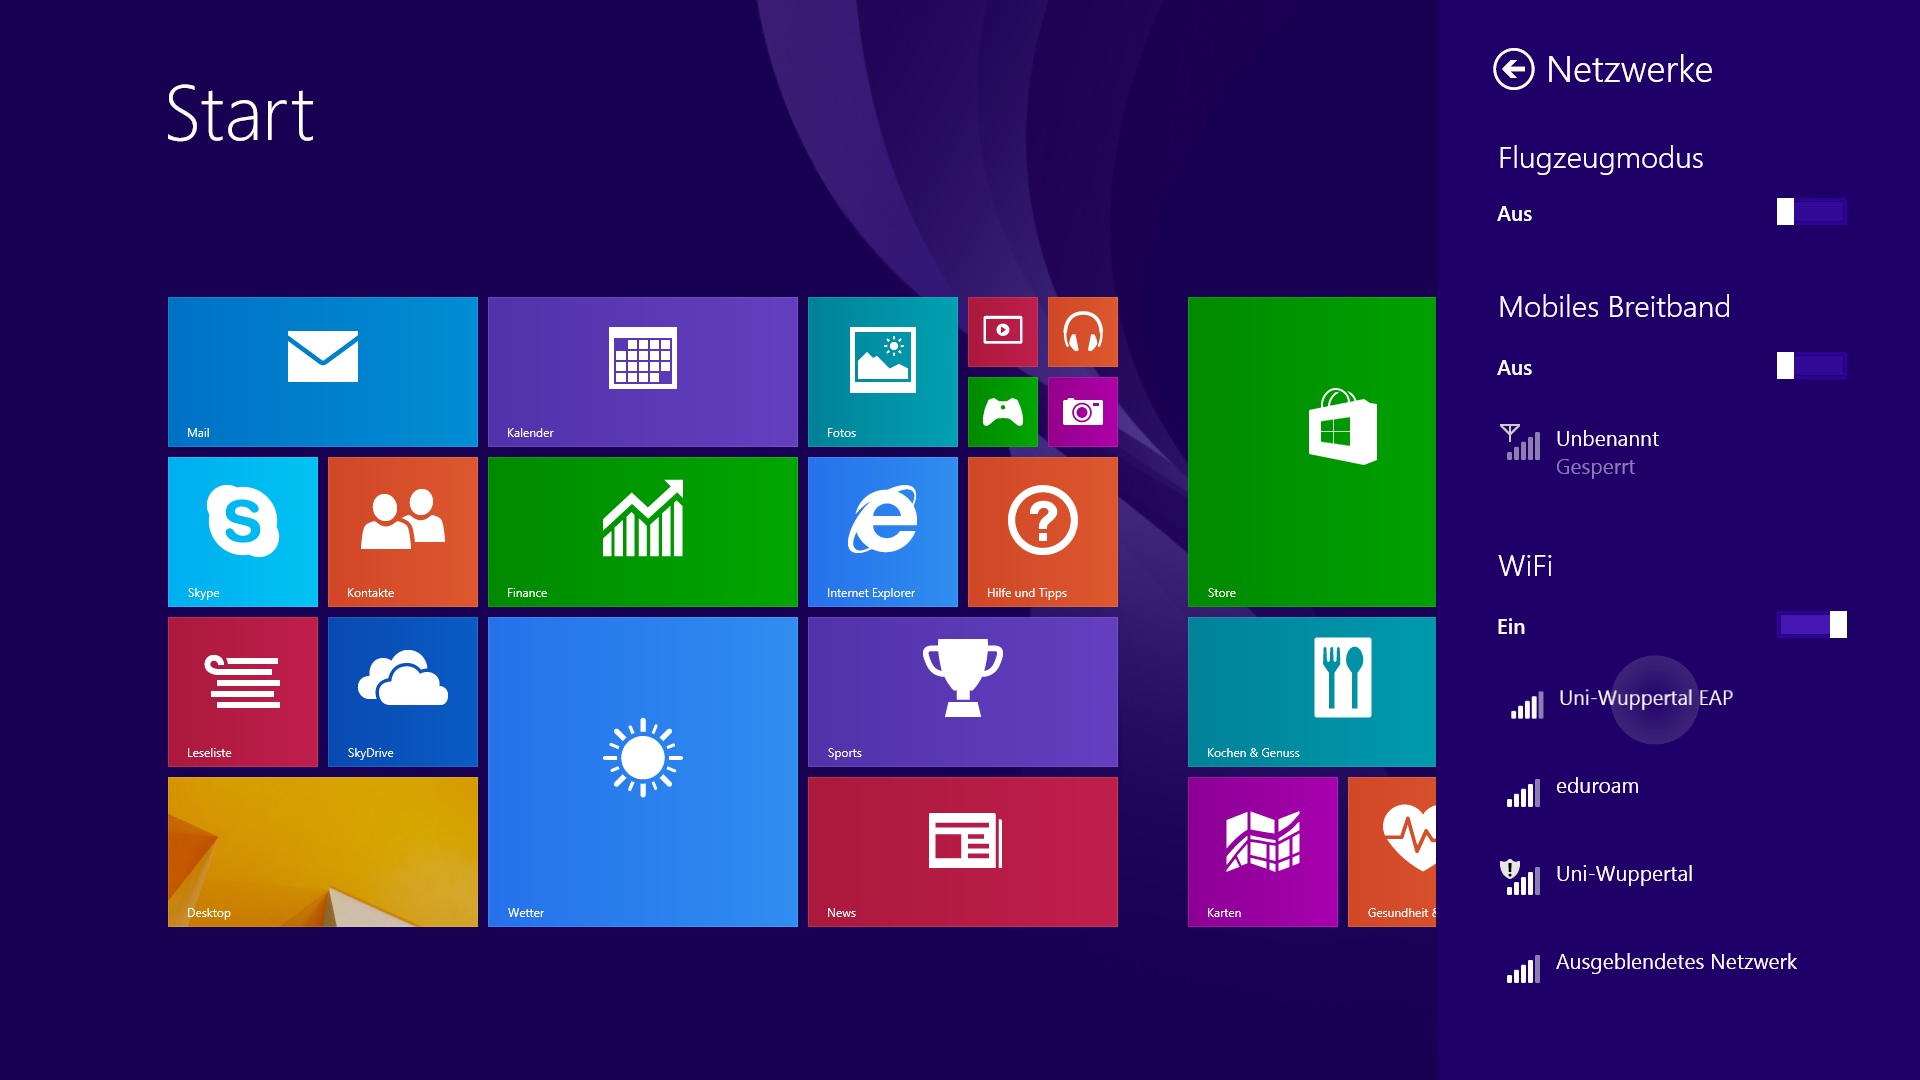Viewport: 1920px width, 1080px height.
Task: Click the Netzwerke panel title
Action: (1629, 70)
